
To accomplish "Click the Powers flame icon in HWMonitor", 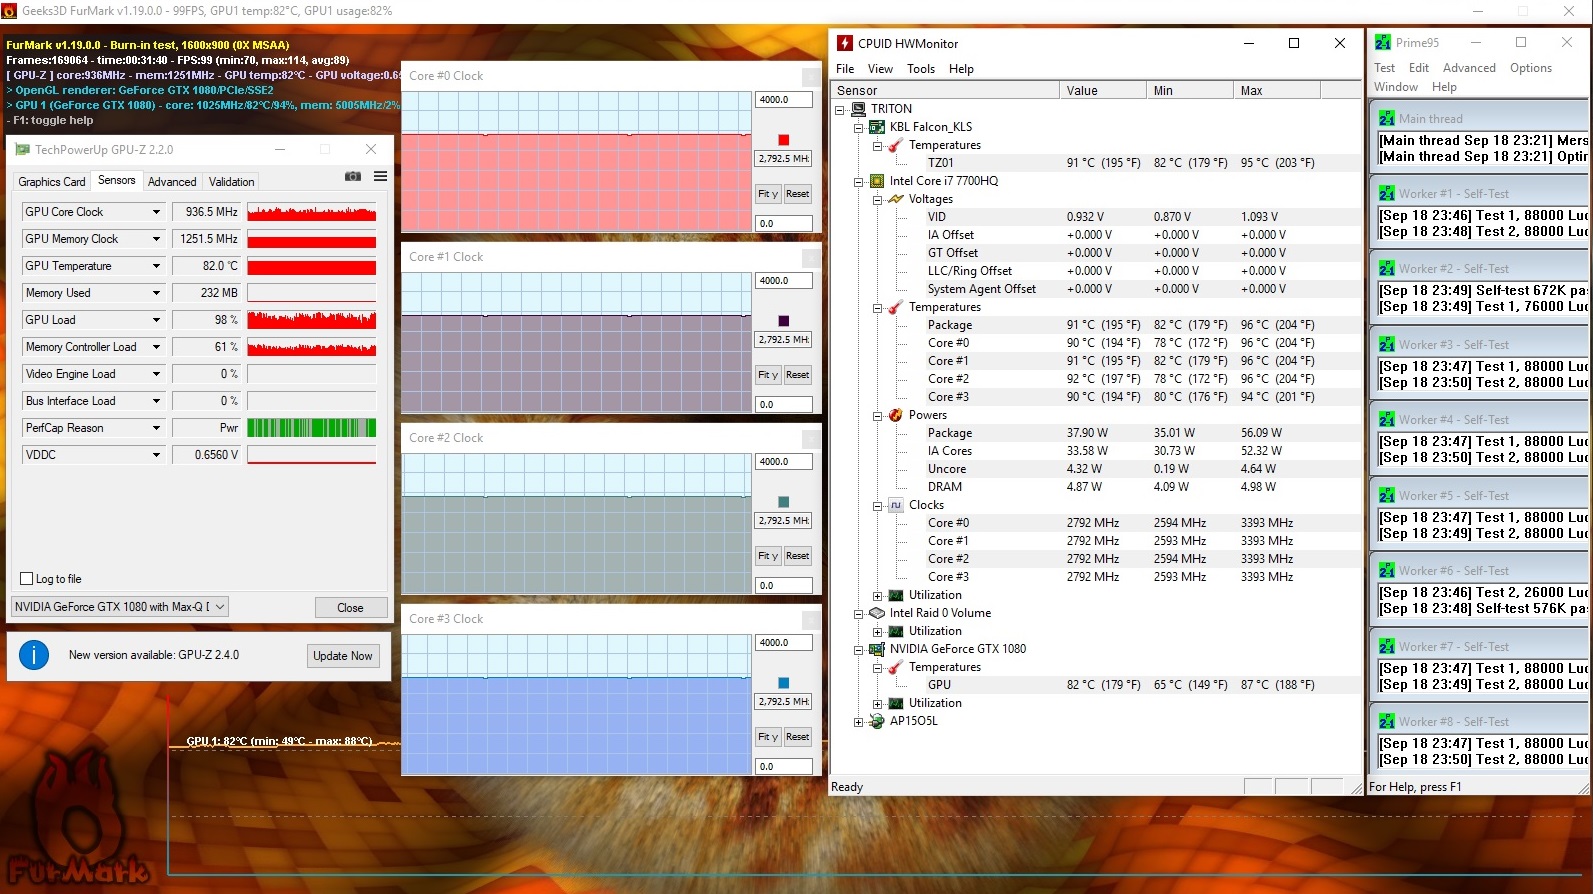I will pyautogui.click(x=896, y=415).
